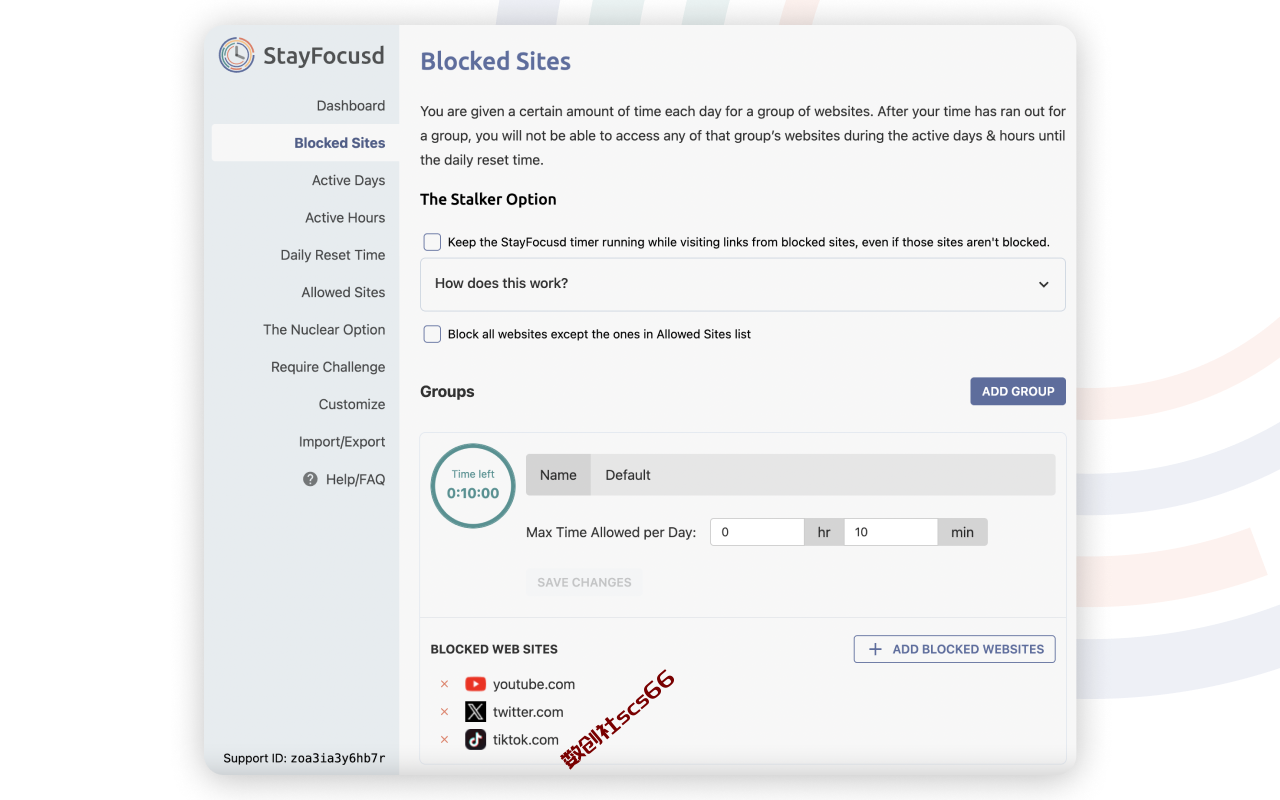Click the Help/FAQ question mark icon
Viewport: 1280px width, 800px height.
(310, 479)
